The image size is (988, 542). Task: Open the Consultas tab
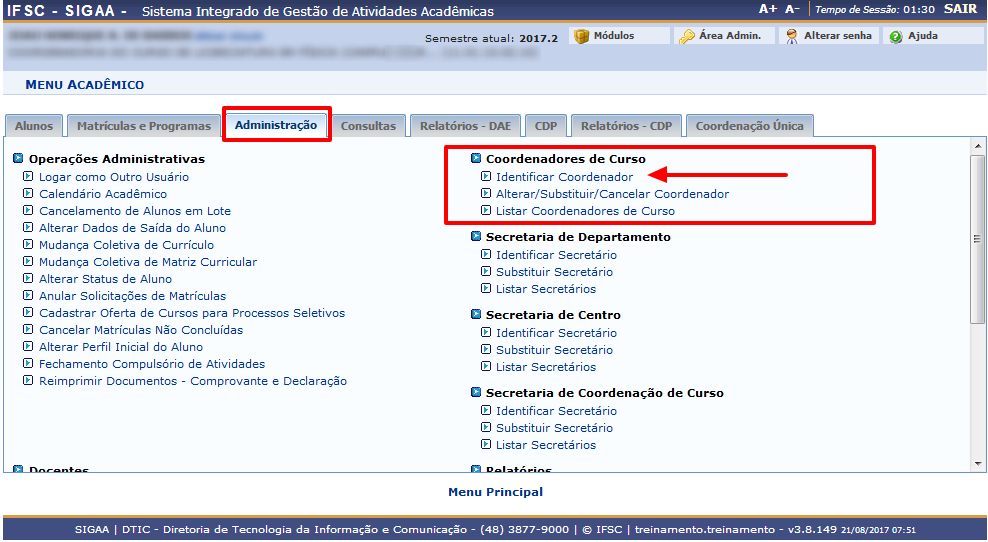tap(368, 126)
